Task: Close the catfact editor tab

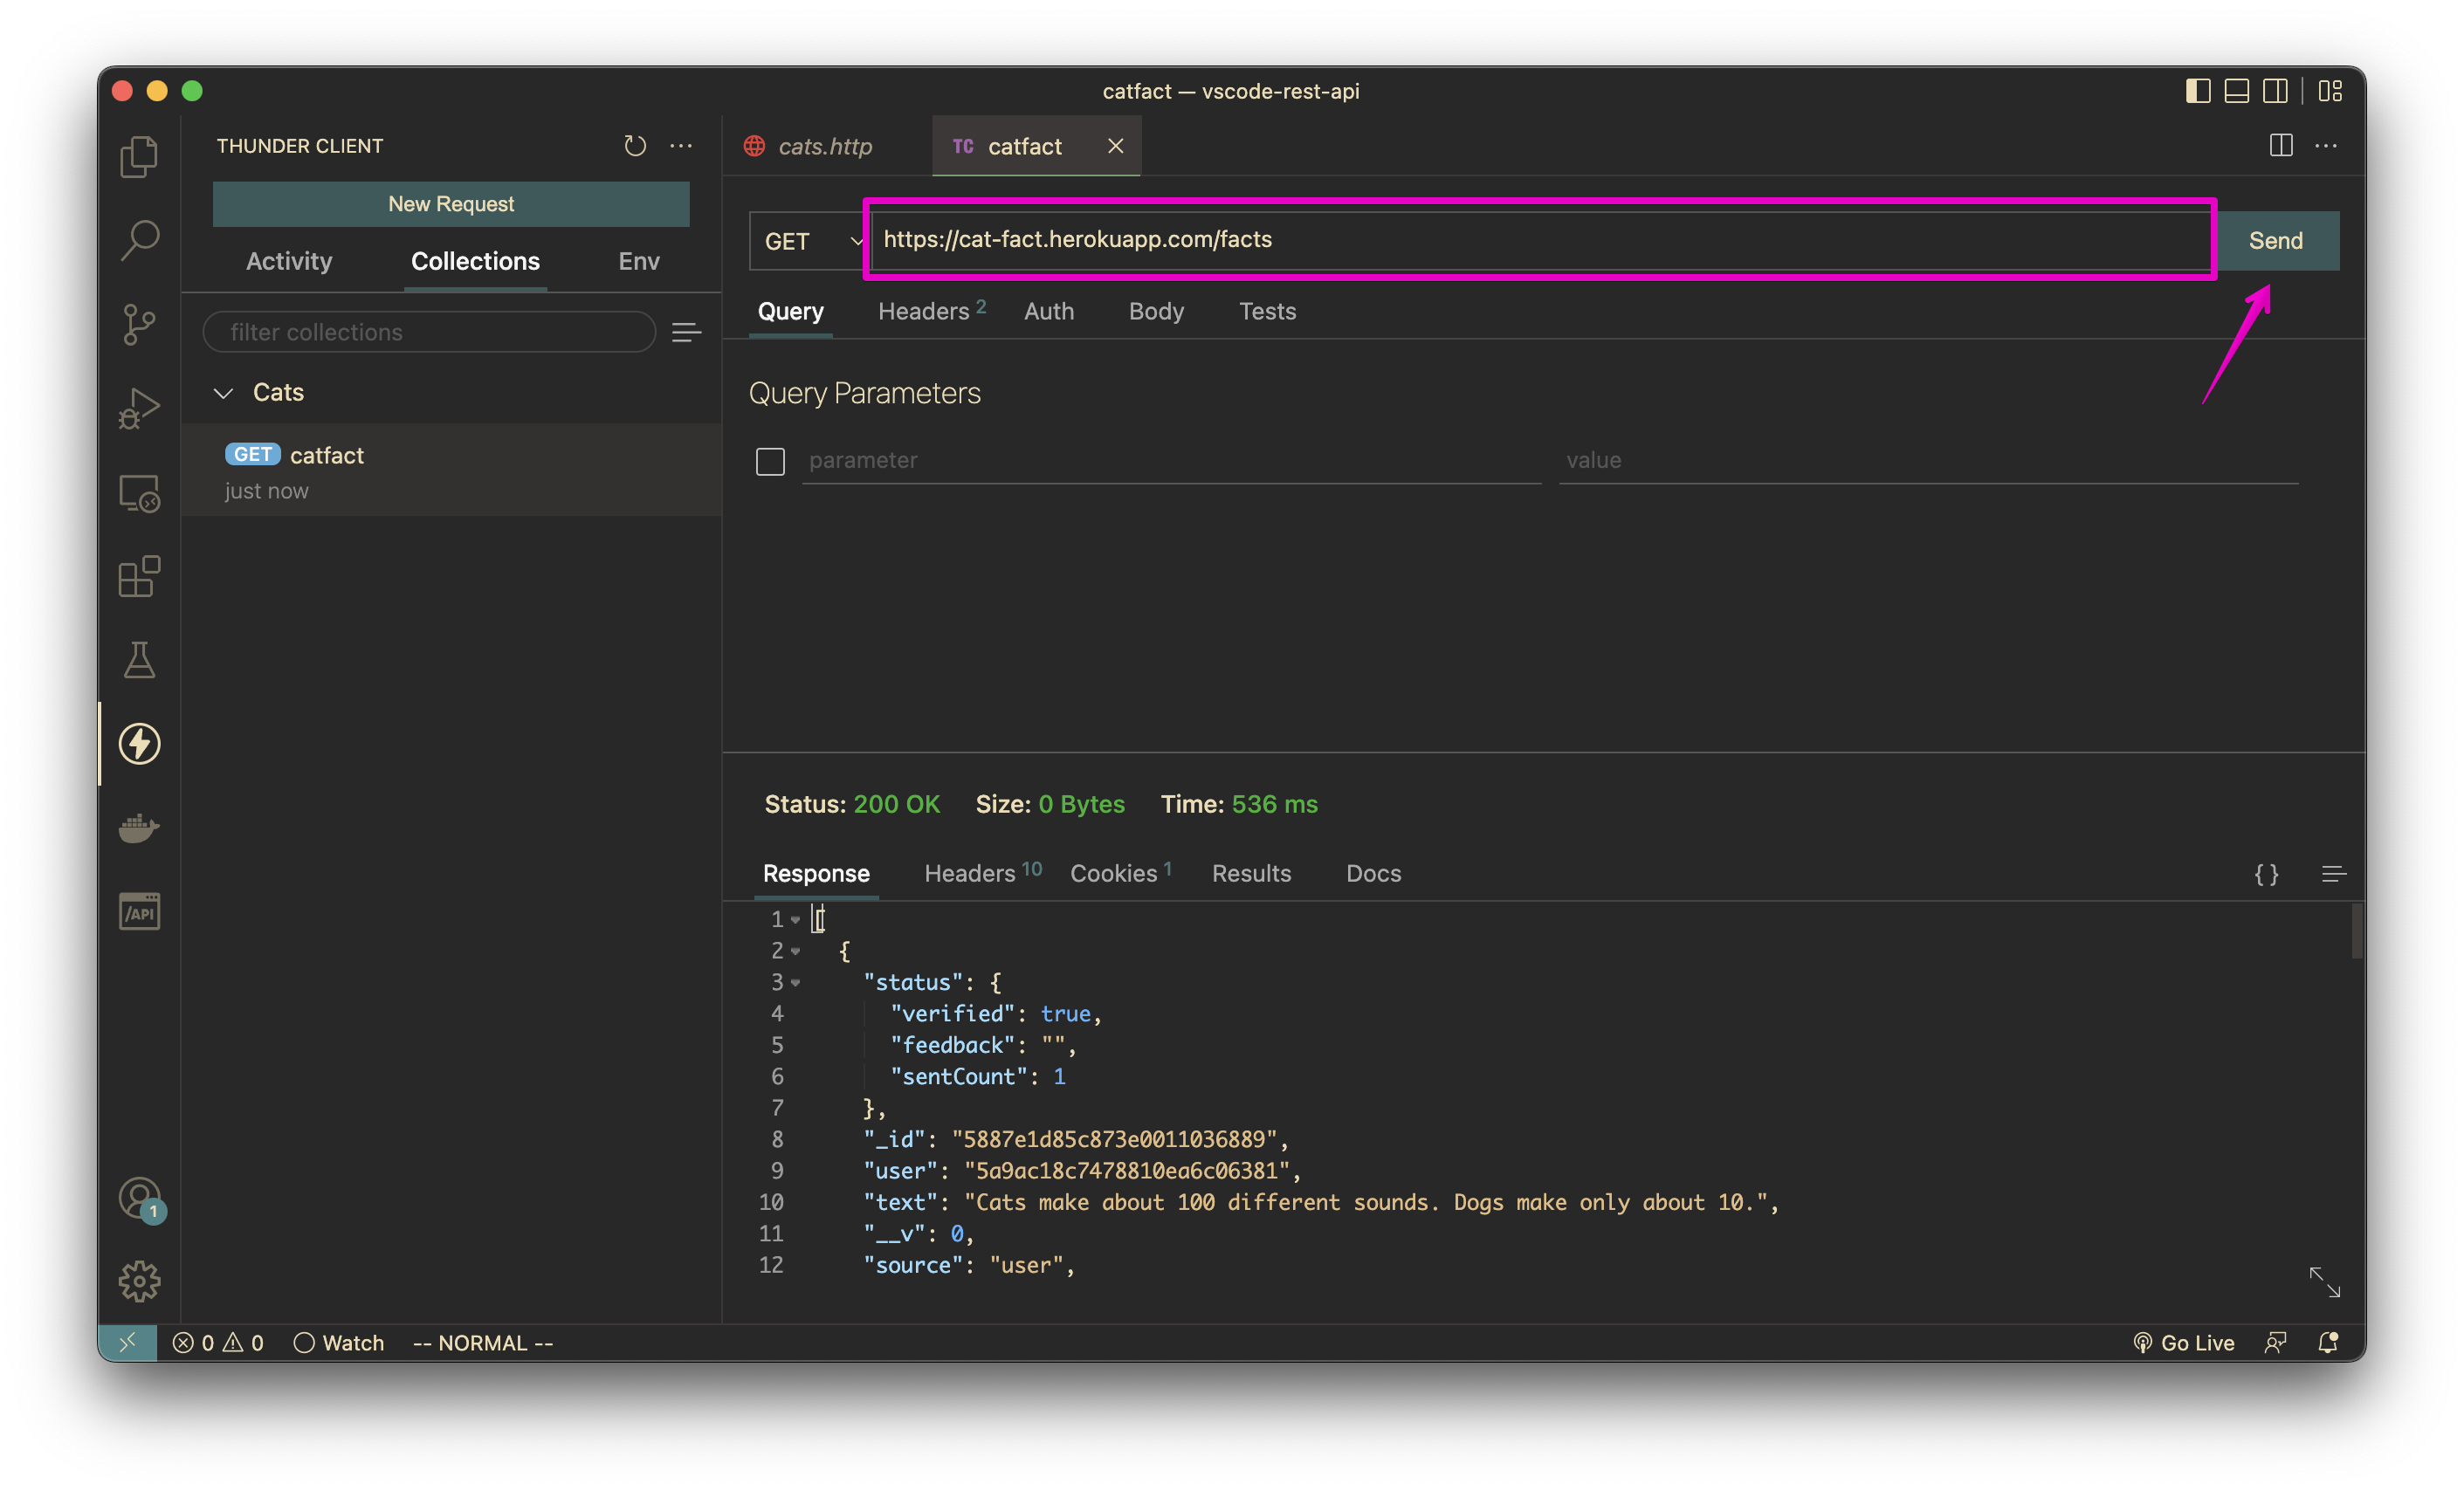Action: (x=1116, y=146)
